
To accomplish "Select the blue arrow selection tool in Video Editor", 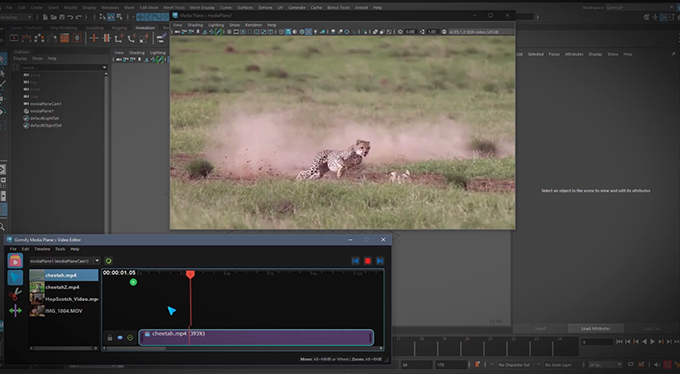I will (15, 278).
